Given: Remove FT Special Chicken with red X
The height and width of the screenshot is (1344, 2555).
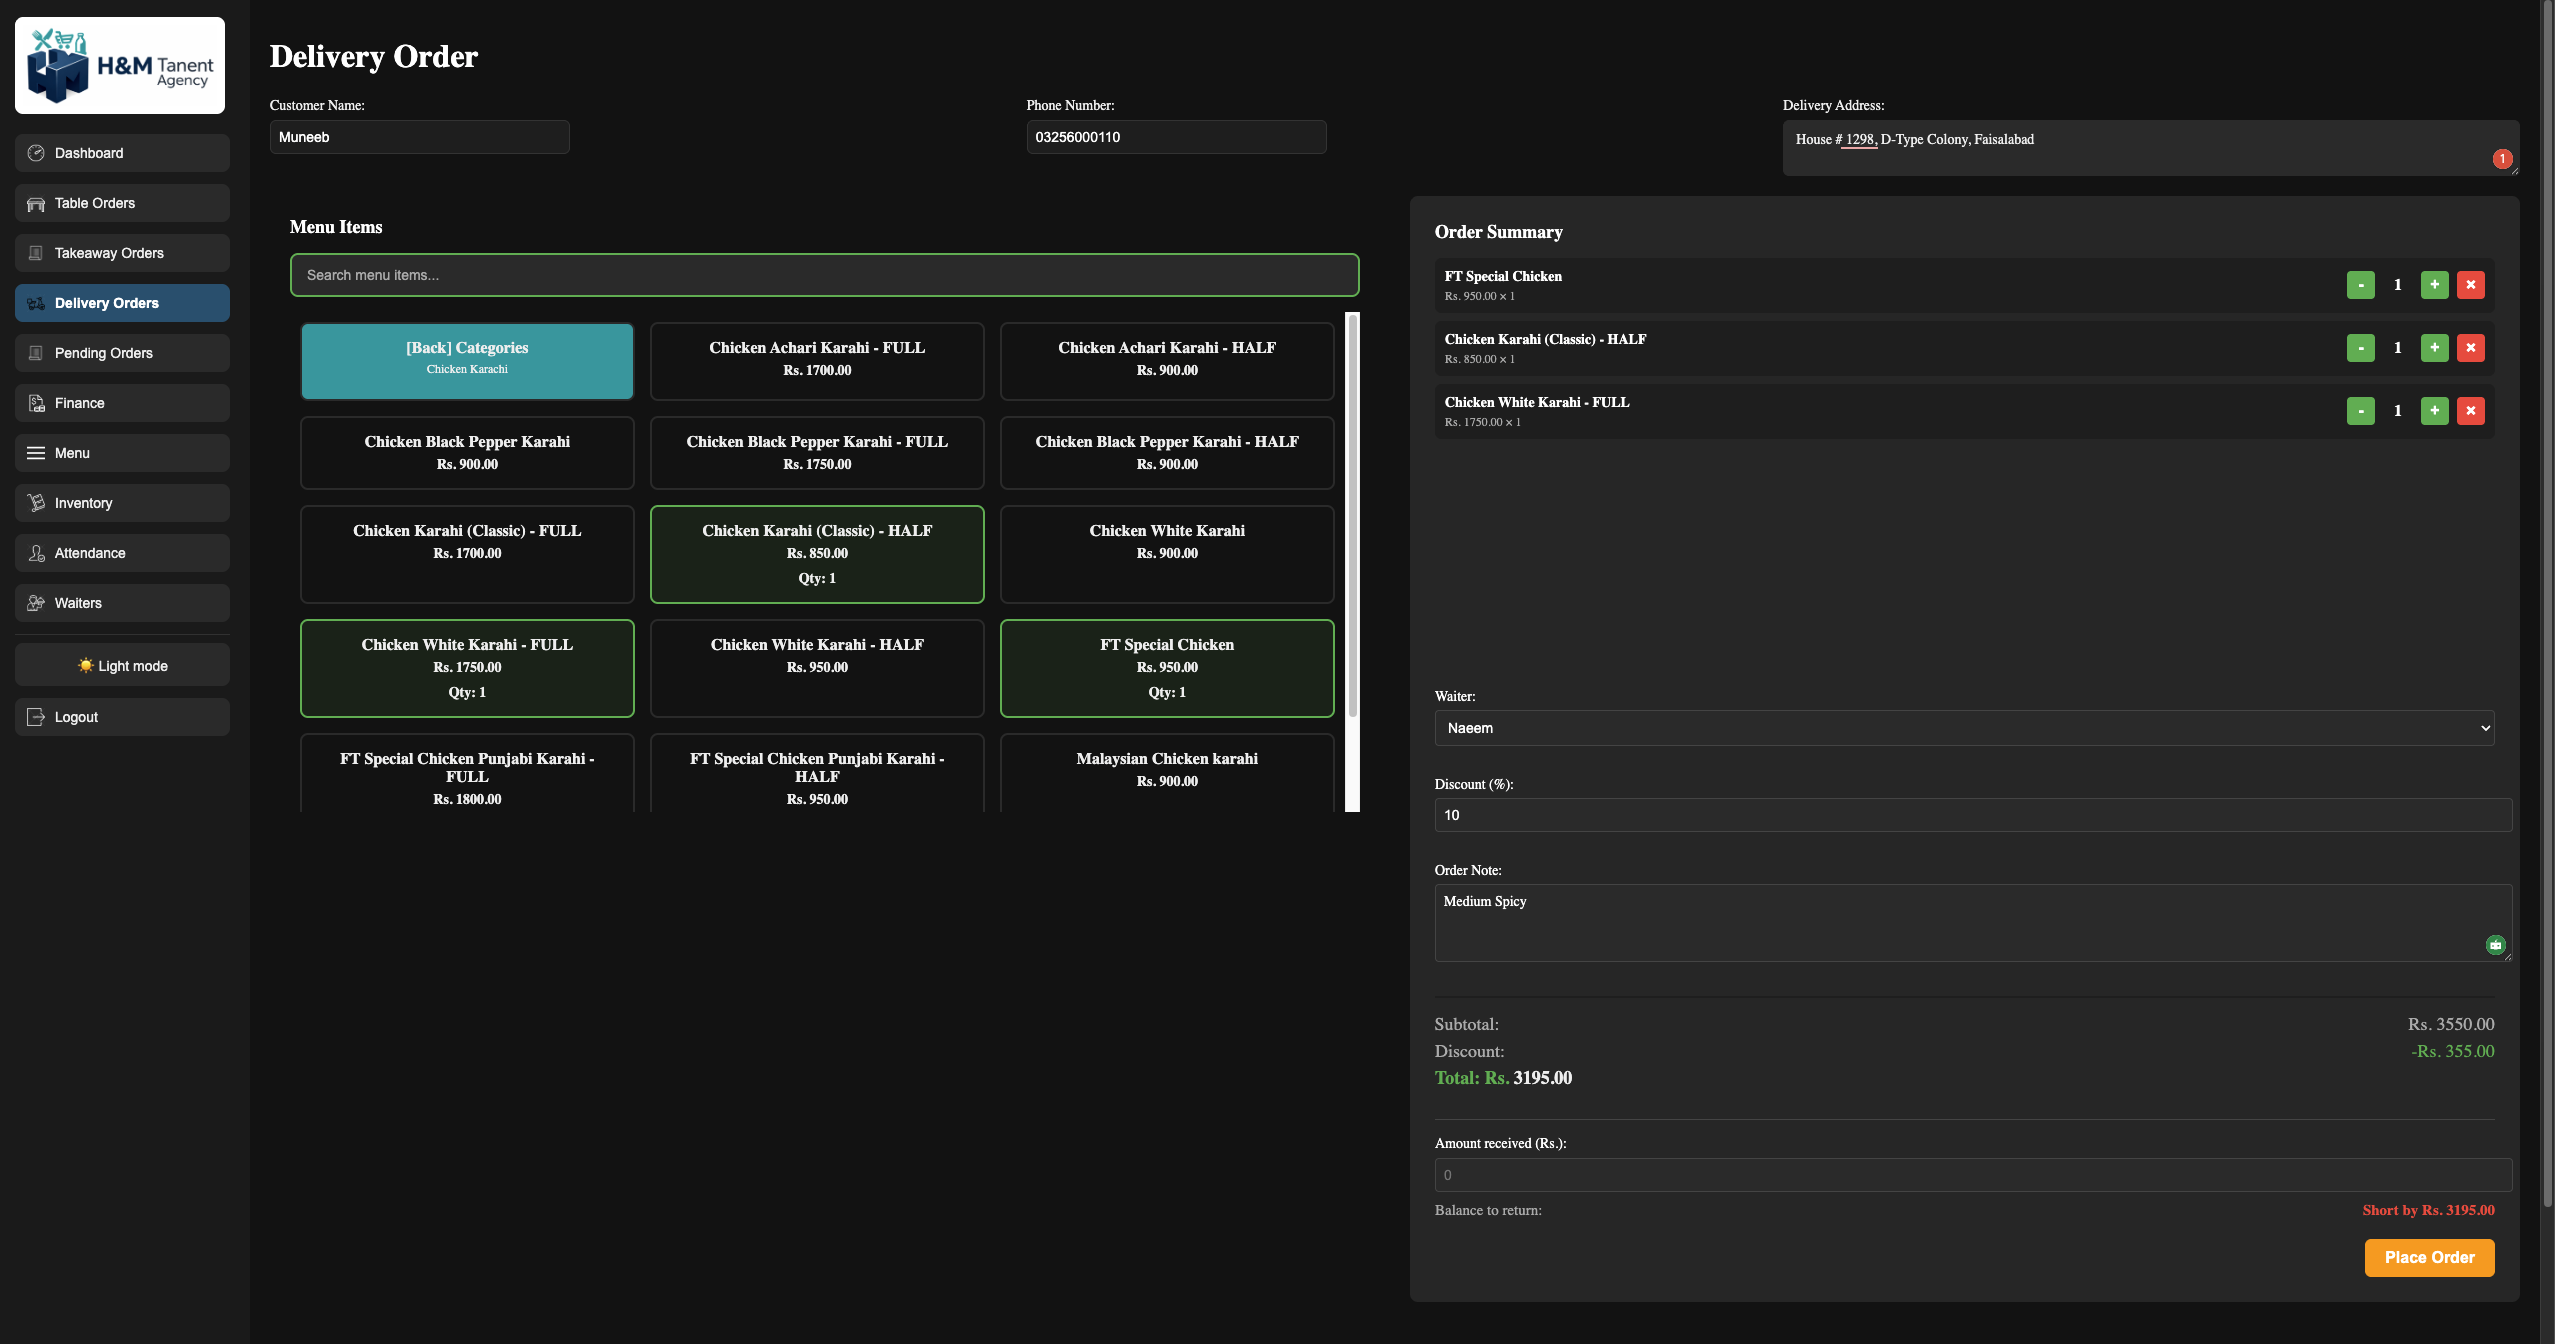Looking at the screenshot, I should coord(2470,285).
